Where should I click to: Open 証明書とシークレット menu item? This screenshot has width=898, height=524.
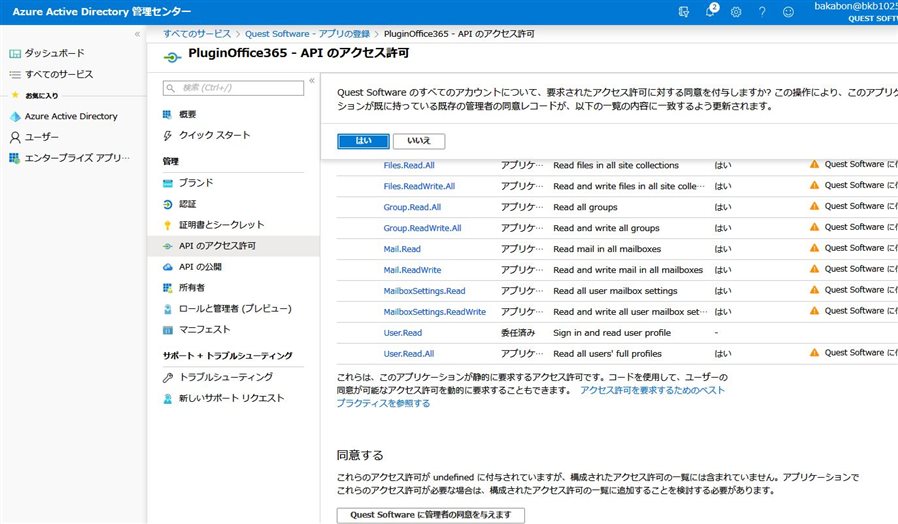point(221,225)
